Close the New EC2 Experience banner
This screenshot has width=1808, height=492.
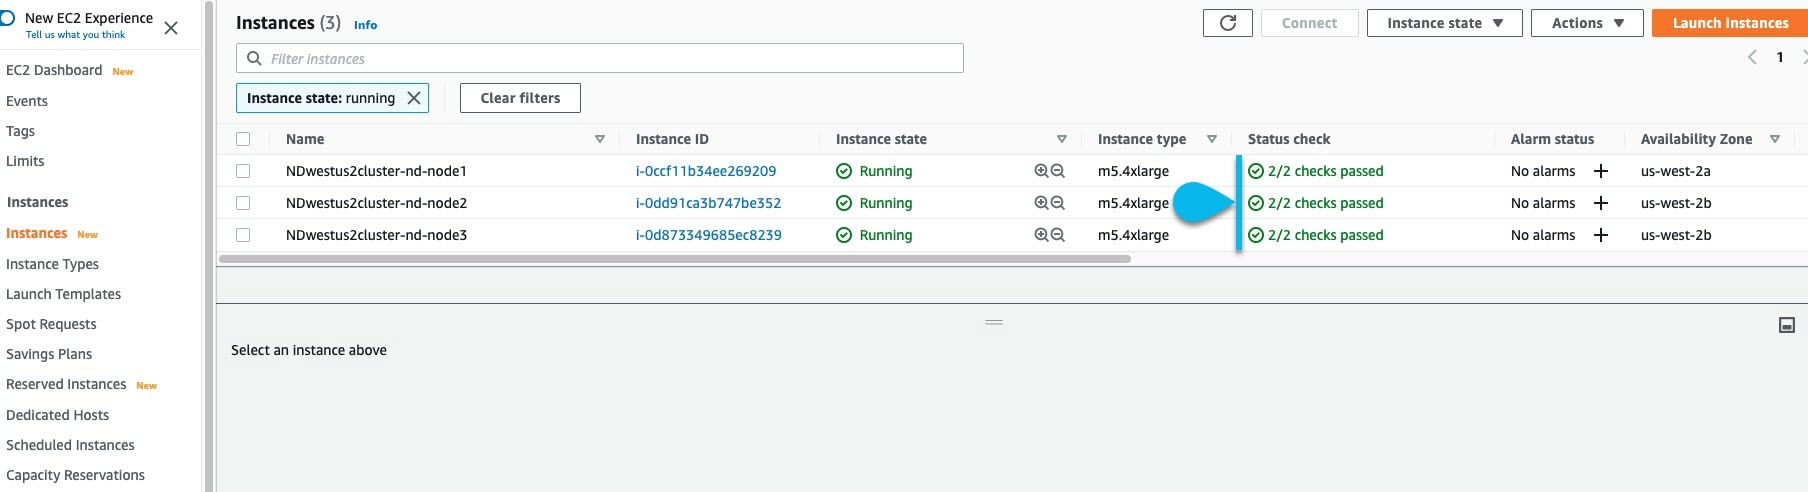click(171, 28)
